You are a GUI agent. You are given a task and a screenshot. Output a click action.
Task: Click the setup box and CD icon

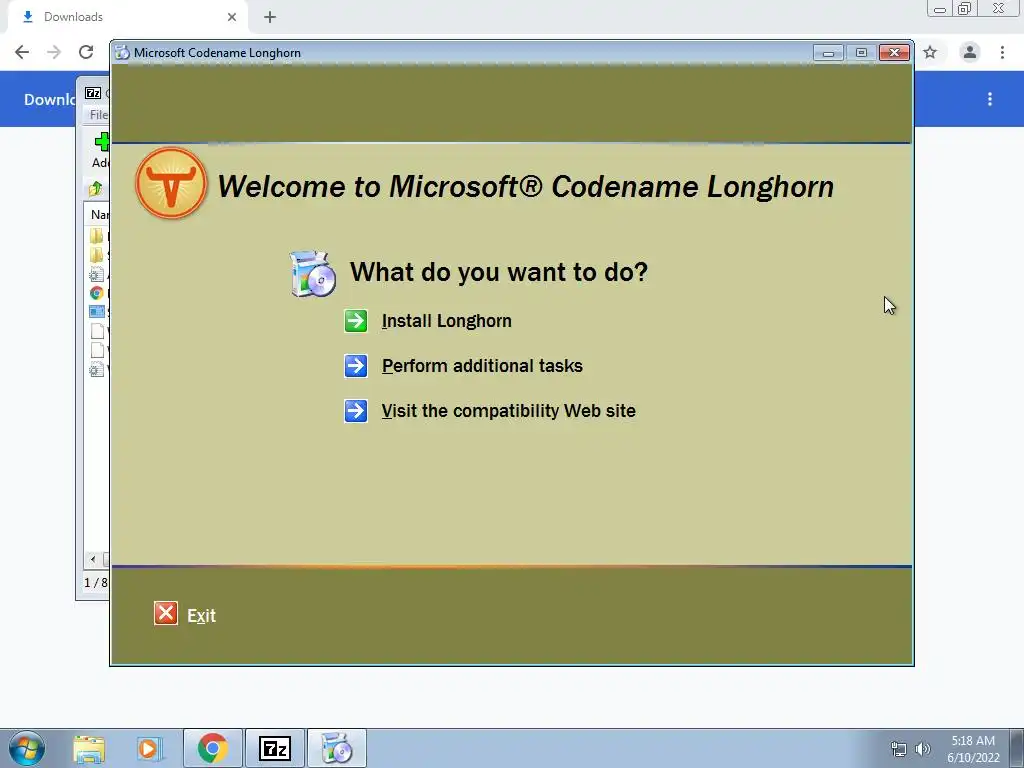pyautogui.click(x=313, y=274)
